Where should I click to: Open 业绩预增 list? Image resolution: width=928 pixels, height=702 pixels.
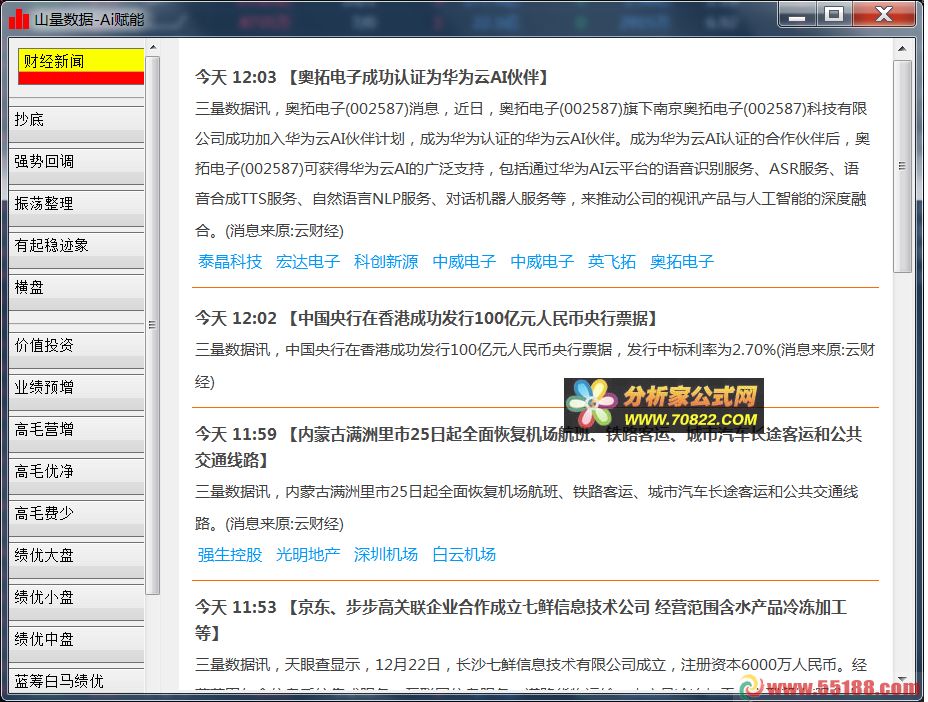pos(76,392)
